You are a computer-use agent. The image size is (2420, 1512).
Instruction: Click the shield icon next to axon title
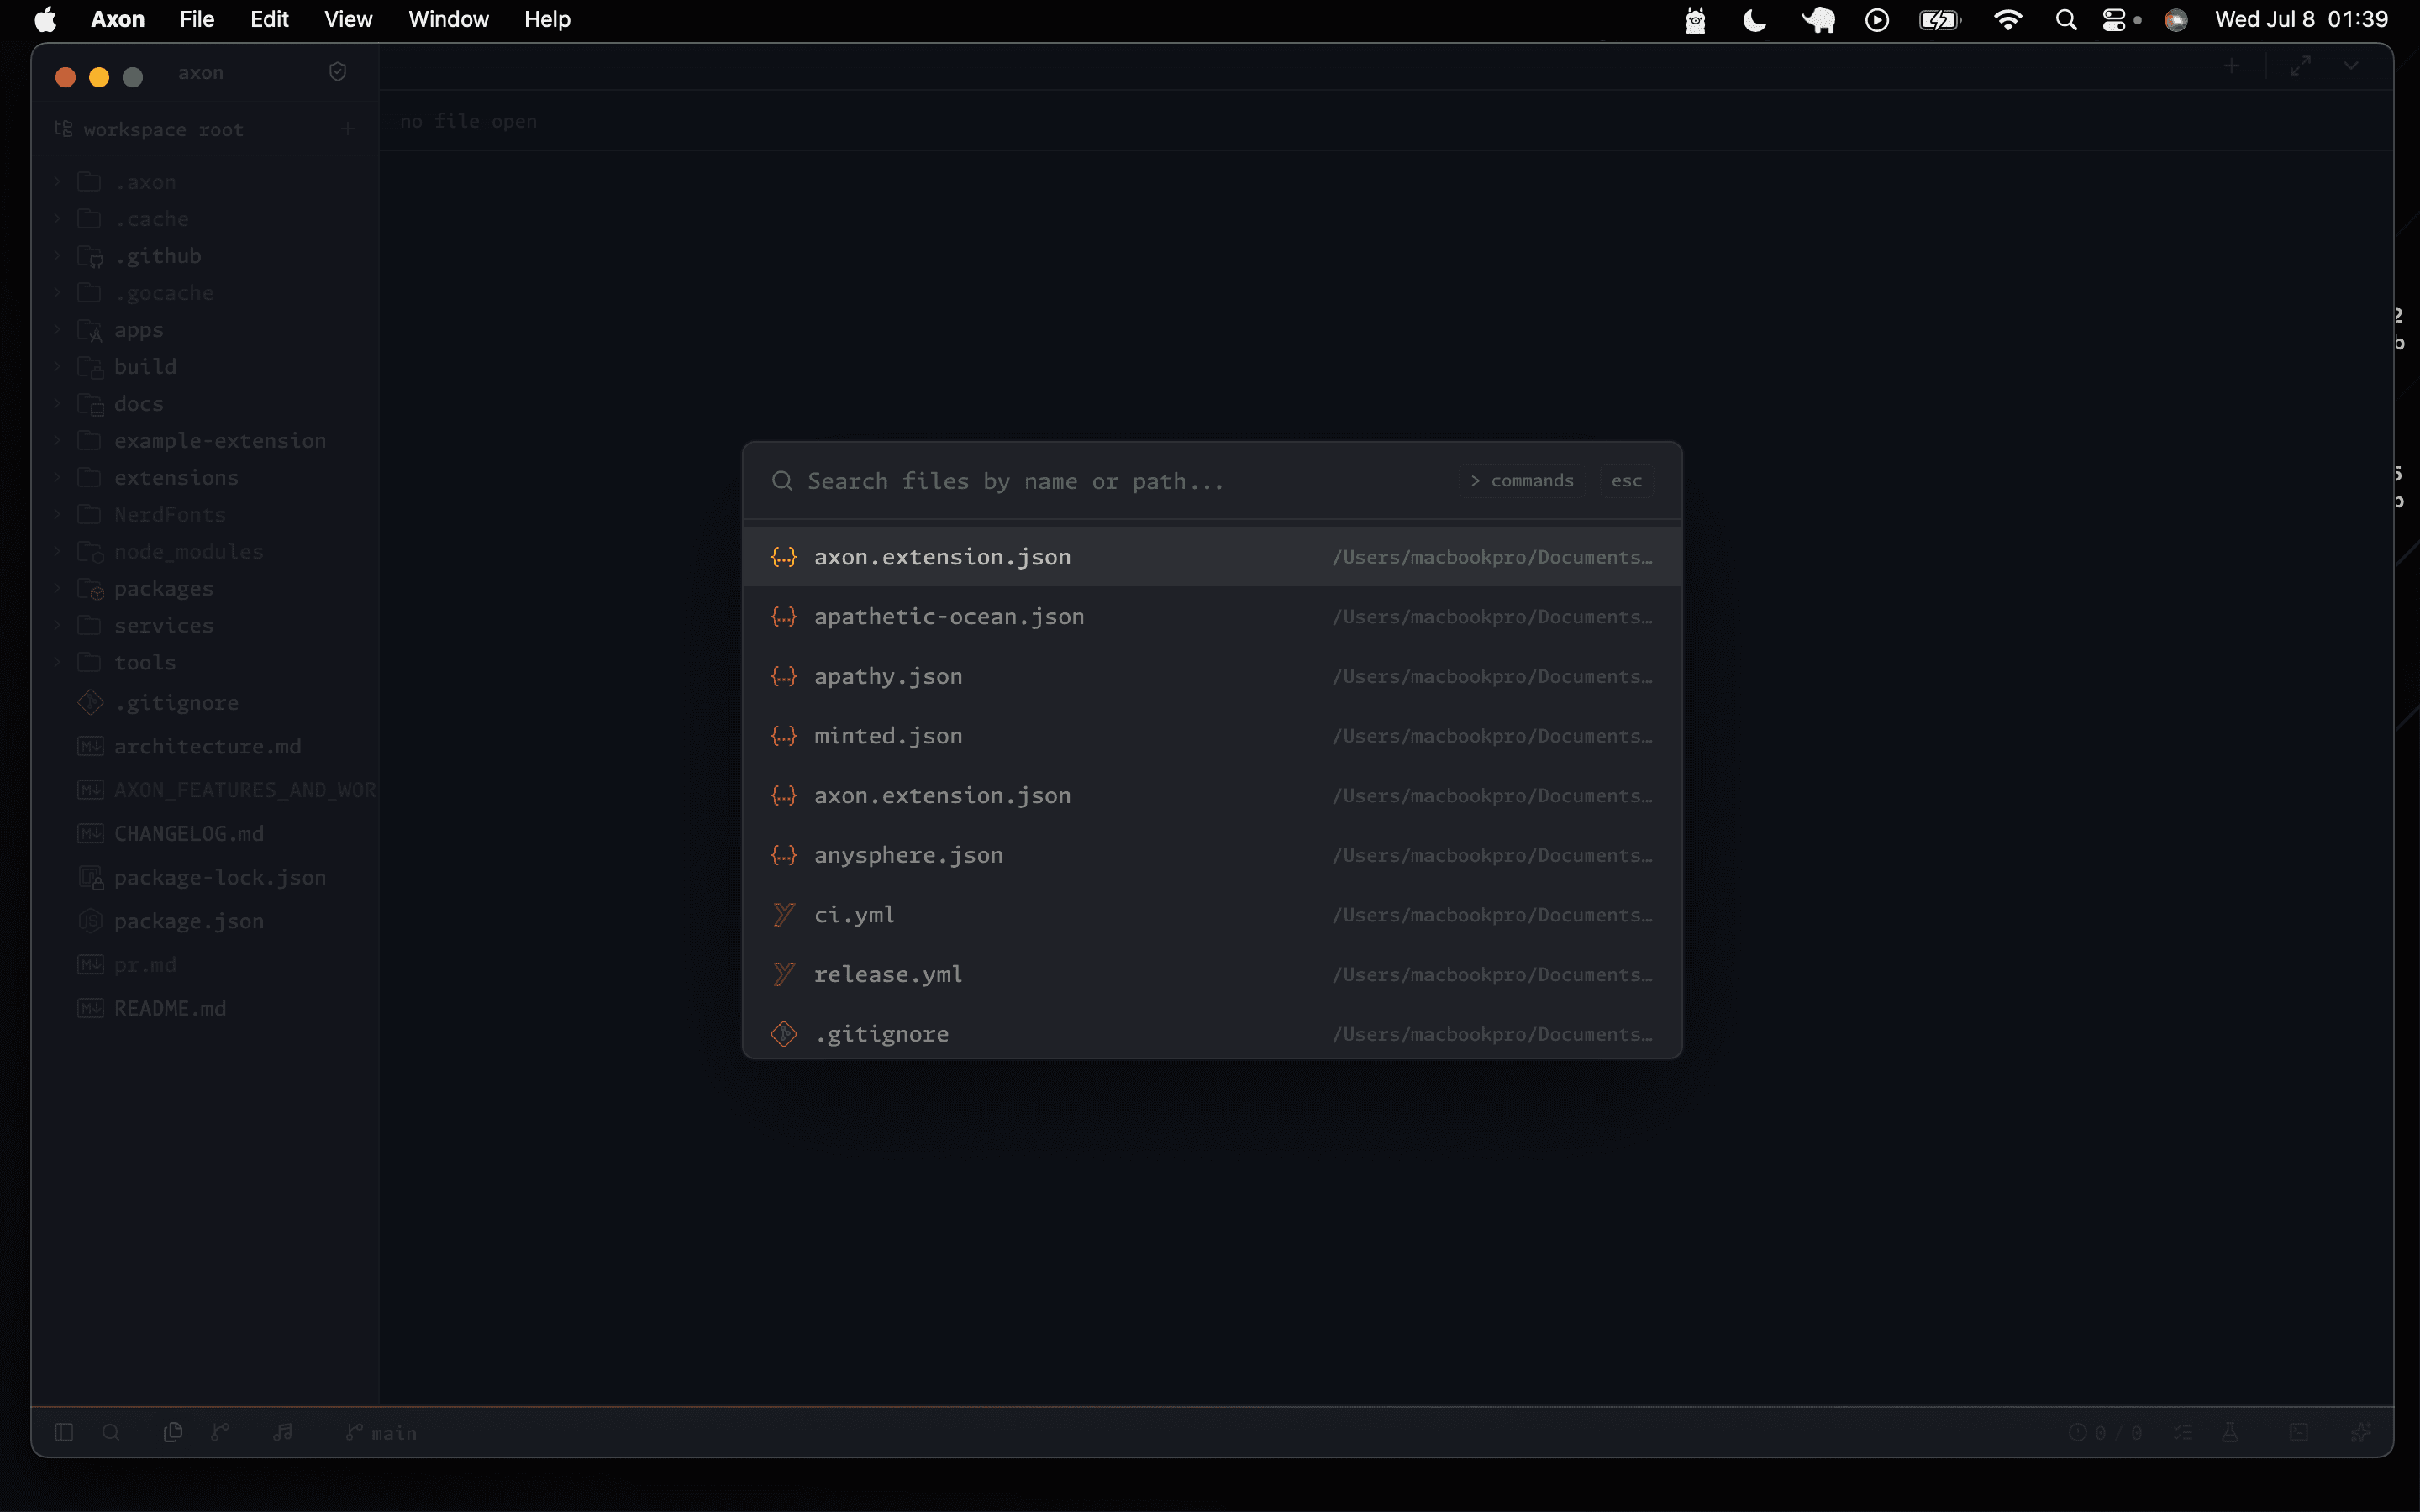[338, 72]
